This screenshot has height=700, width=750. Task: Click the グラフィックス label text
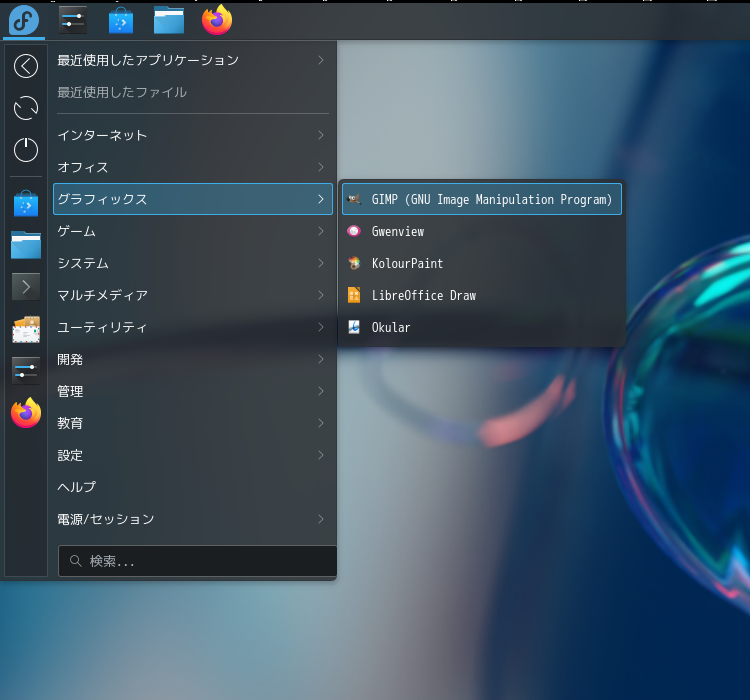pos(102,199)
